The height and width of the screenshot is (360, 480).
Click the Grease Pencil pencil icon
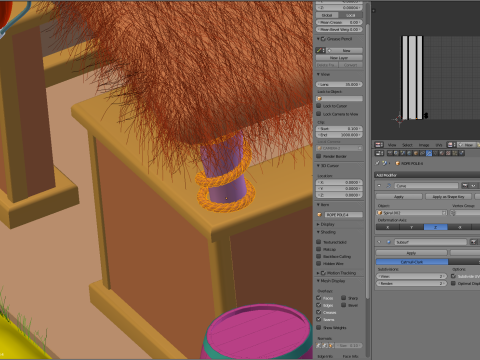(319, 51)
